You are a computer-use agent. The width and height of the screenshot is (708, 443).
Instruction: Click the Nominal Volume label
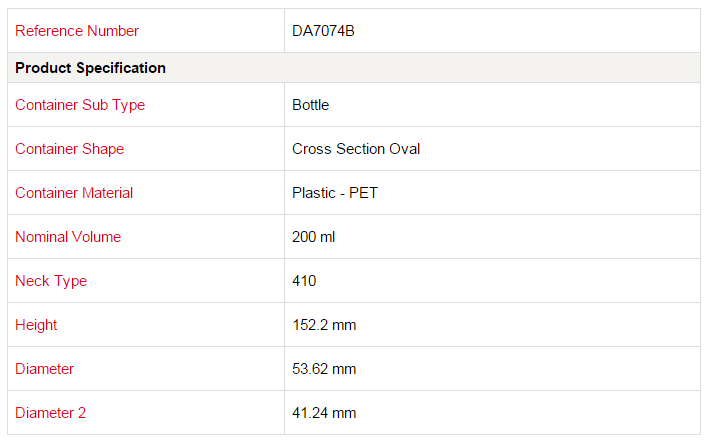(x=68, y=237)
